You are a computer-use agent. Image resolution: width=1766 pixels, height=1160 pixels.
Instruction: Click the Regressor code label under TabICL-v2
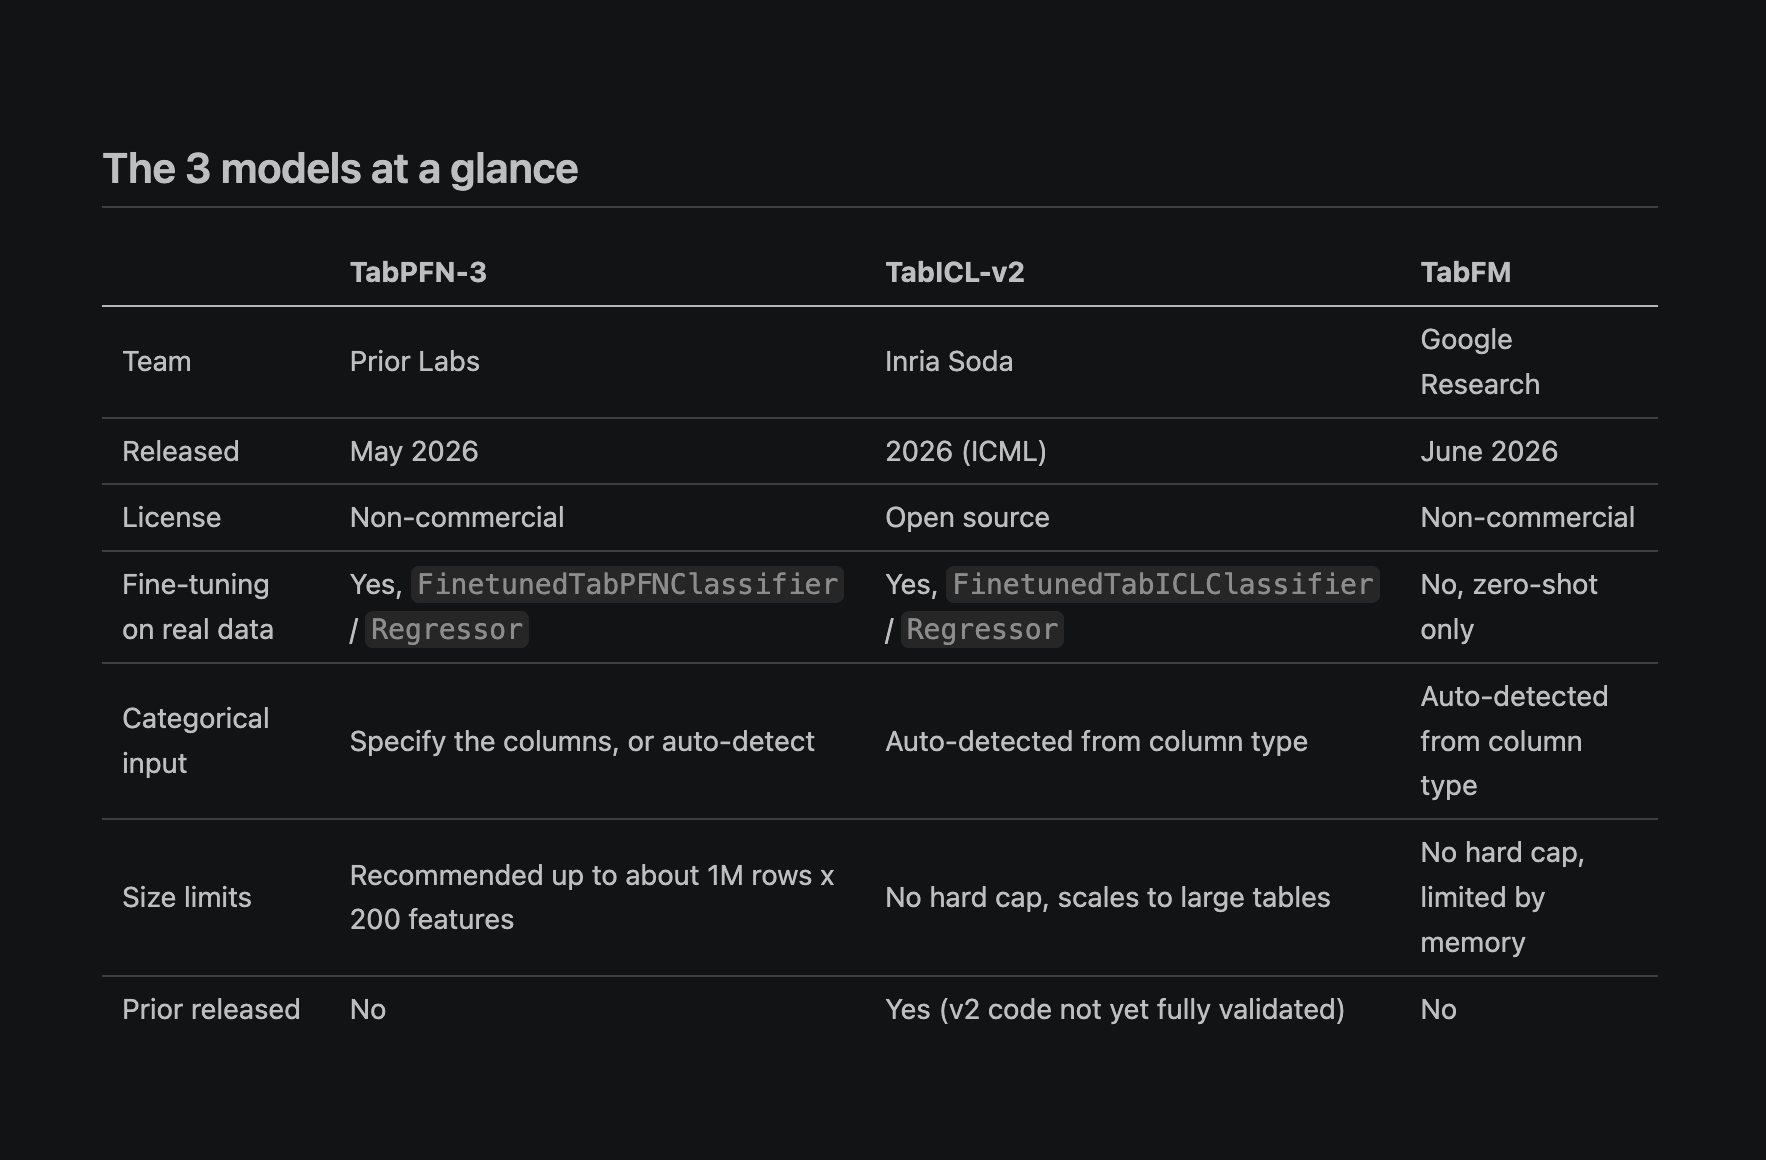pos(982,629)
